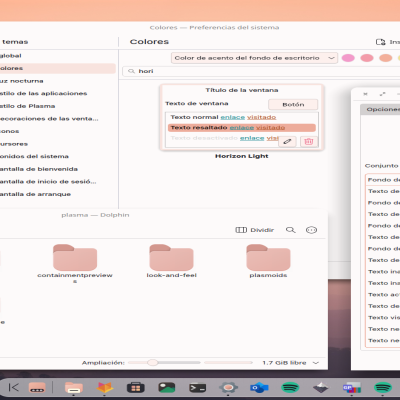Open Pantalla de arranque in the sidebar
The width and height of the screenshot is (400, 400).
57,194
